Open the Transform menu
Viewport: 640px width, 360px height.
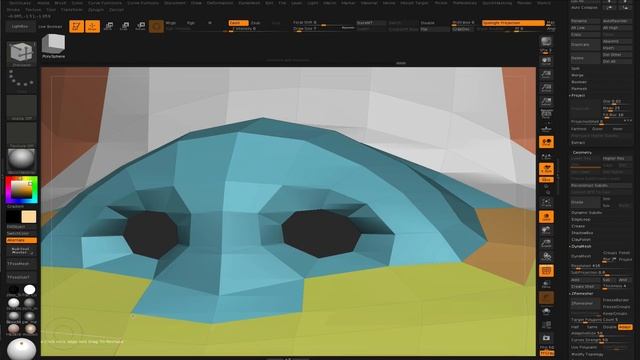[71, 9]
